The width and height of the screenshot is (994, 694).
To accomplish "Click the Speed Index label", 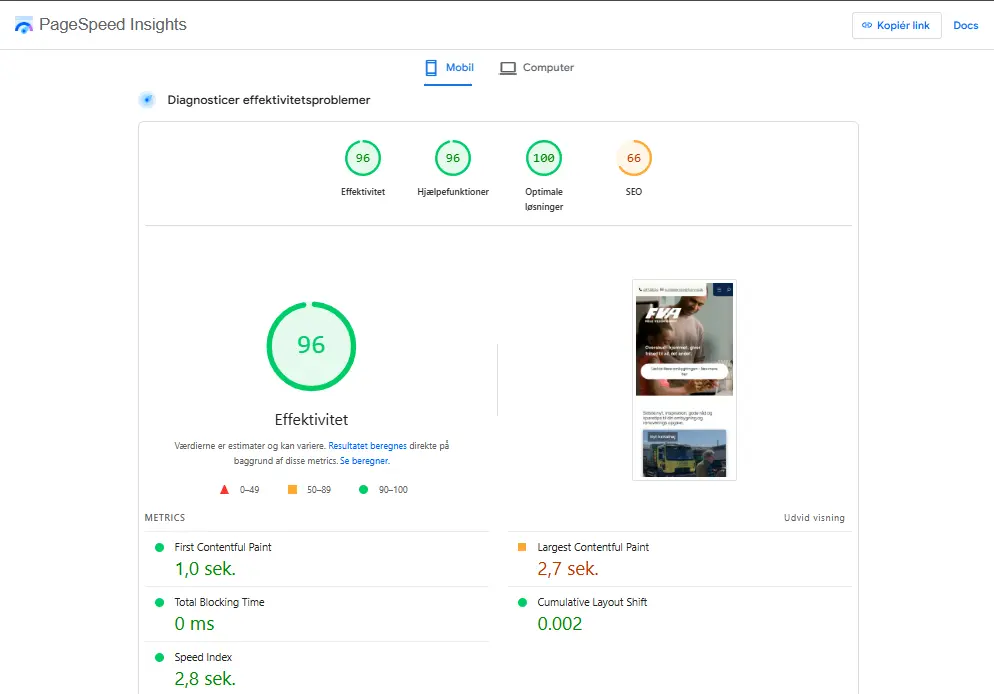I will (203, 657).
